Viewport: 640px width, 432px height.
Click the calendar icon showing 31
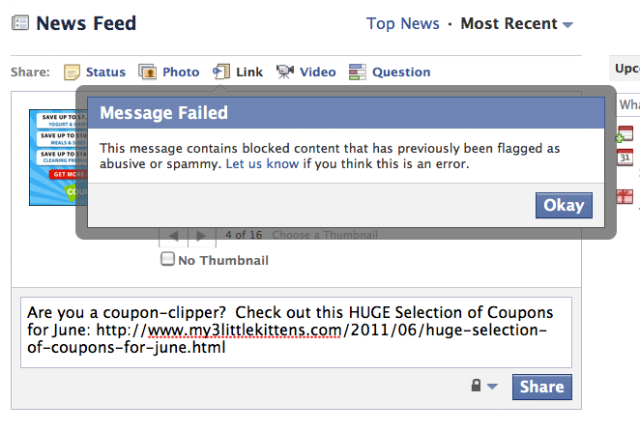tap(625, 157)
